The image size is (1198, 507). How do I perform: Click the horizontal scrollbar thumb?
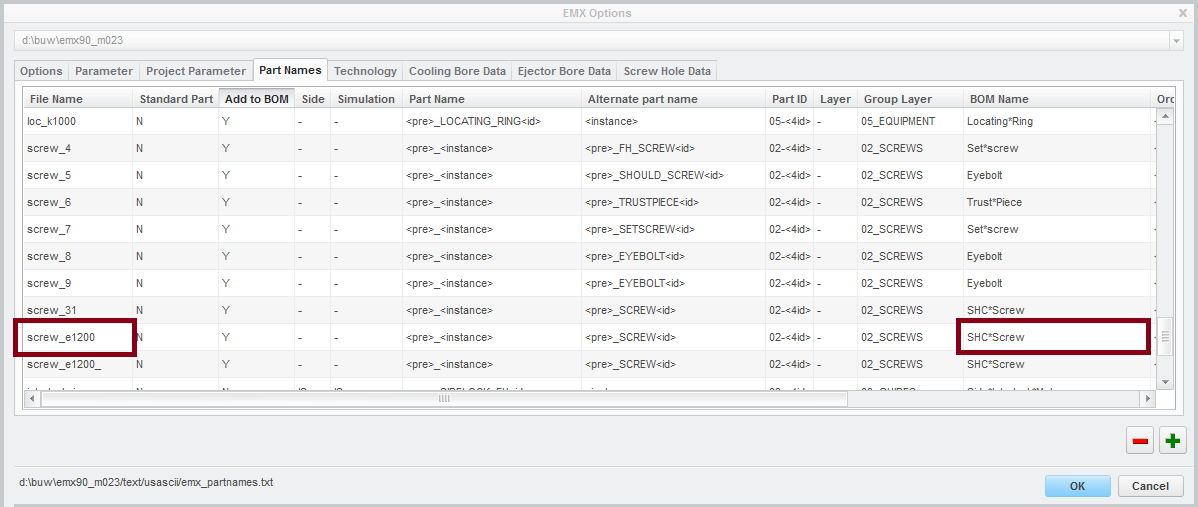pyautogui.click(x=444, y=399)
